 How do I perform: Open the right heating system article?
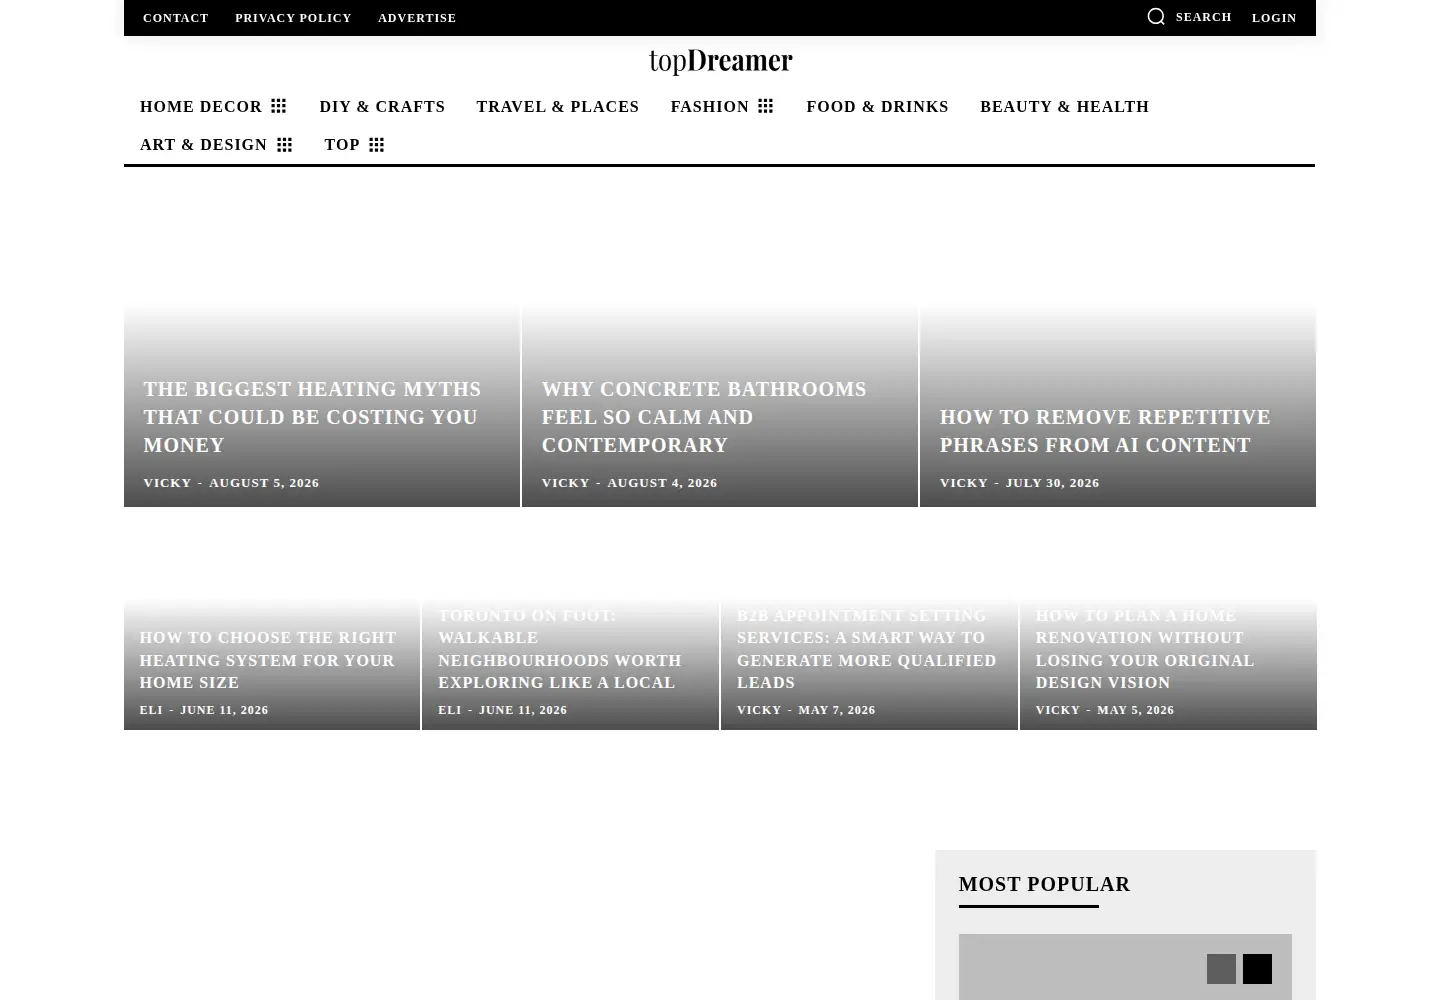[x=268, y=660]
